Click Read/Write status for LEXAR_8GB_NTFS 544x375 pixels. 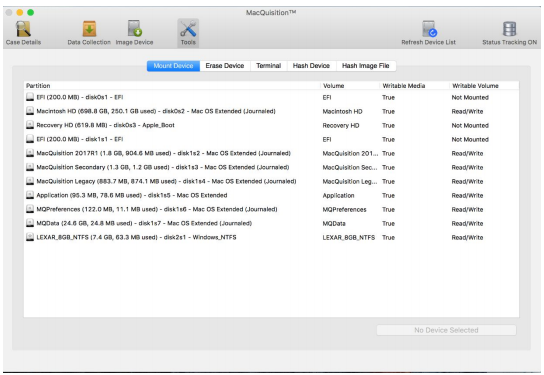467,238
